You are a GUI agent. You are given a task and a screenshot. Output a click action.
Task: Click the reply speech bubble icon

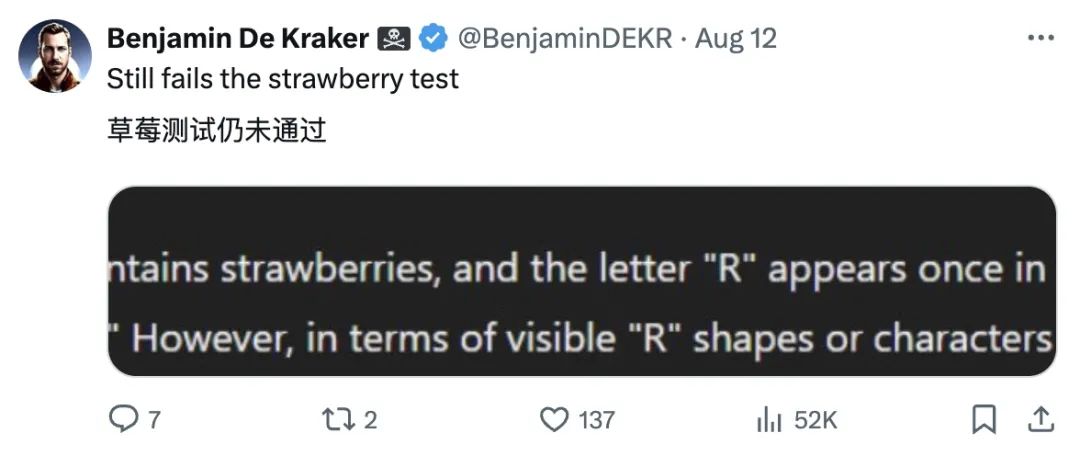(x=122, y=419)
